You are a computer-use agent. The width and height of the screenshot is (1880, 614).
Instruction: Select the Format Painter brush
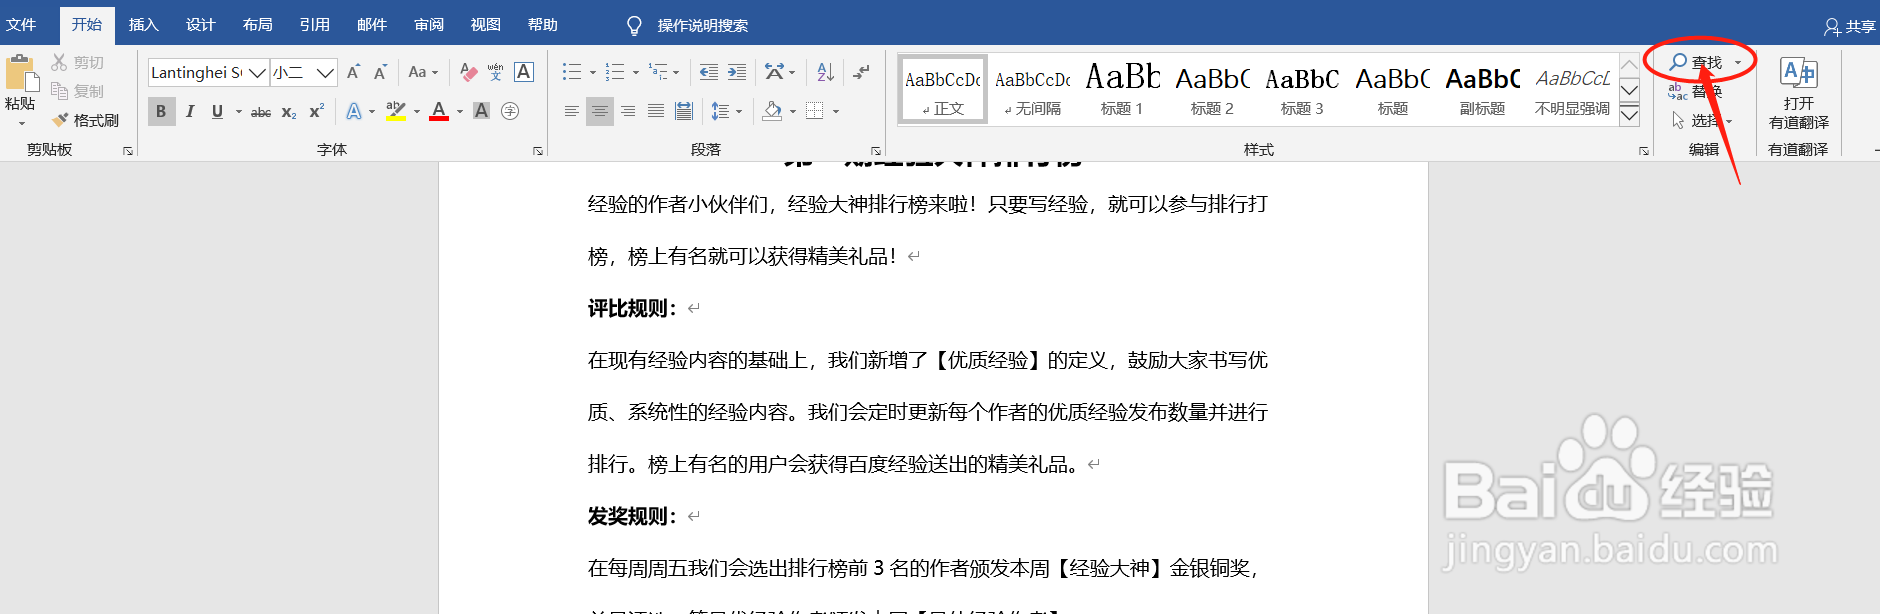(x=86, y=120)
